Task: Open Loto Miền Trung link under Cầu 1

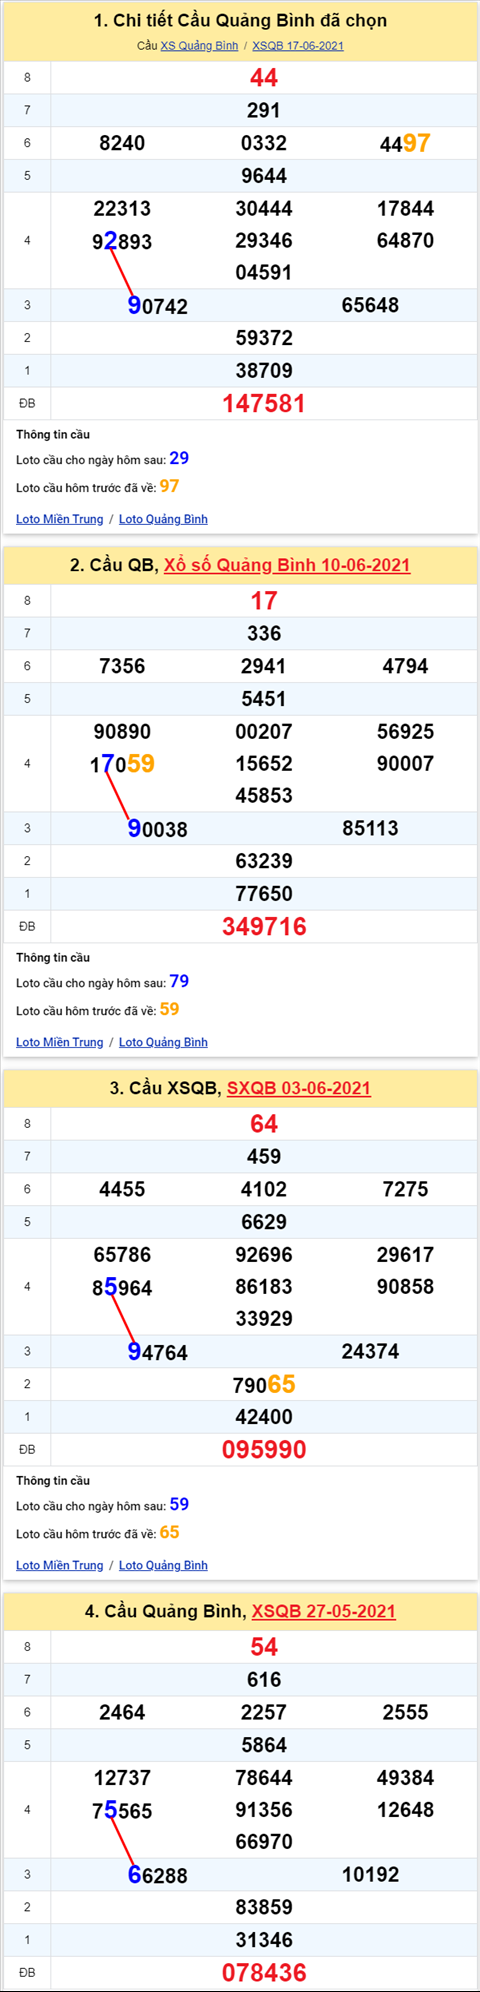Action: point(59,519)
